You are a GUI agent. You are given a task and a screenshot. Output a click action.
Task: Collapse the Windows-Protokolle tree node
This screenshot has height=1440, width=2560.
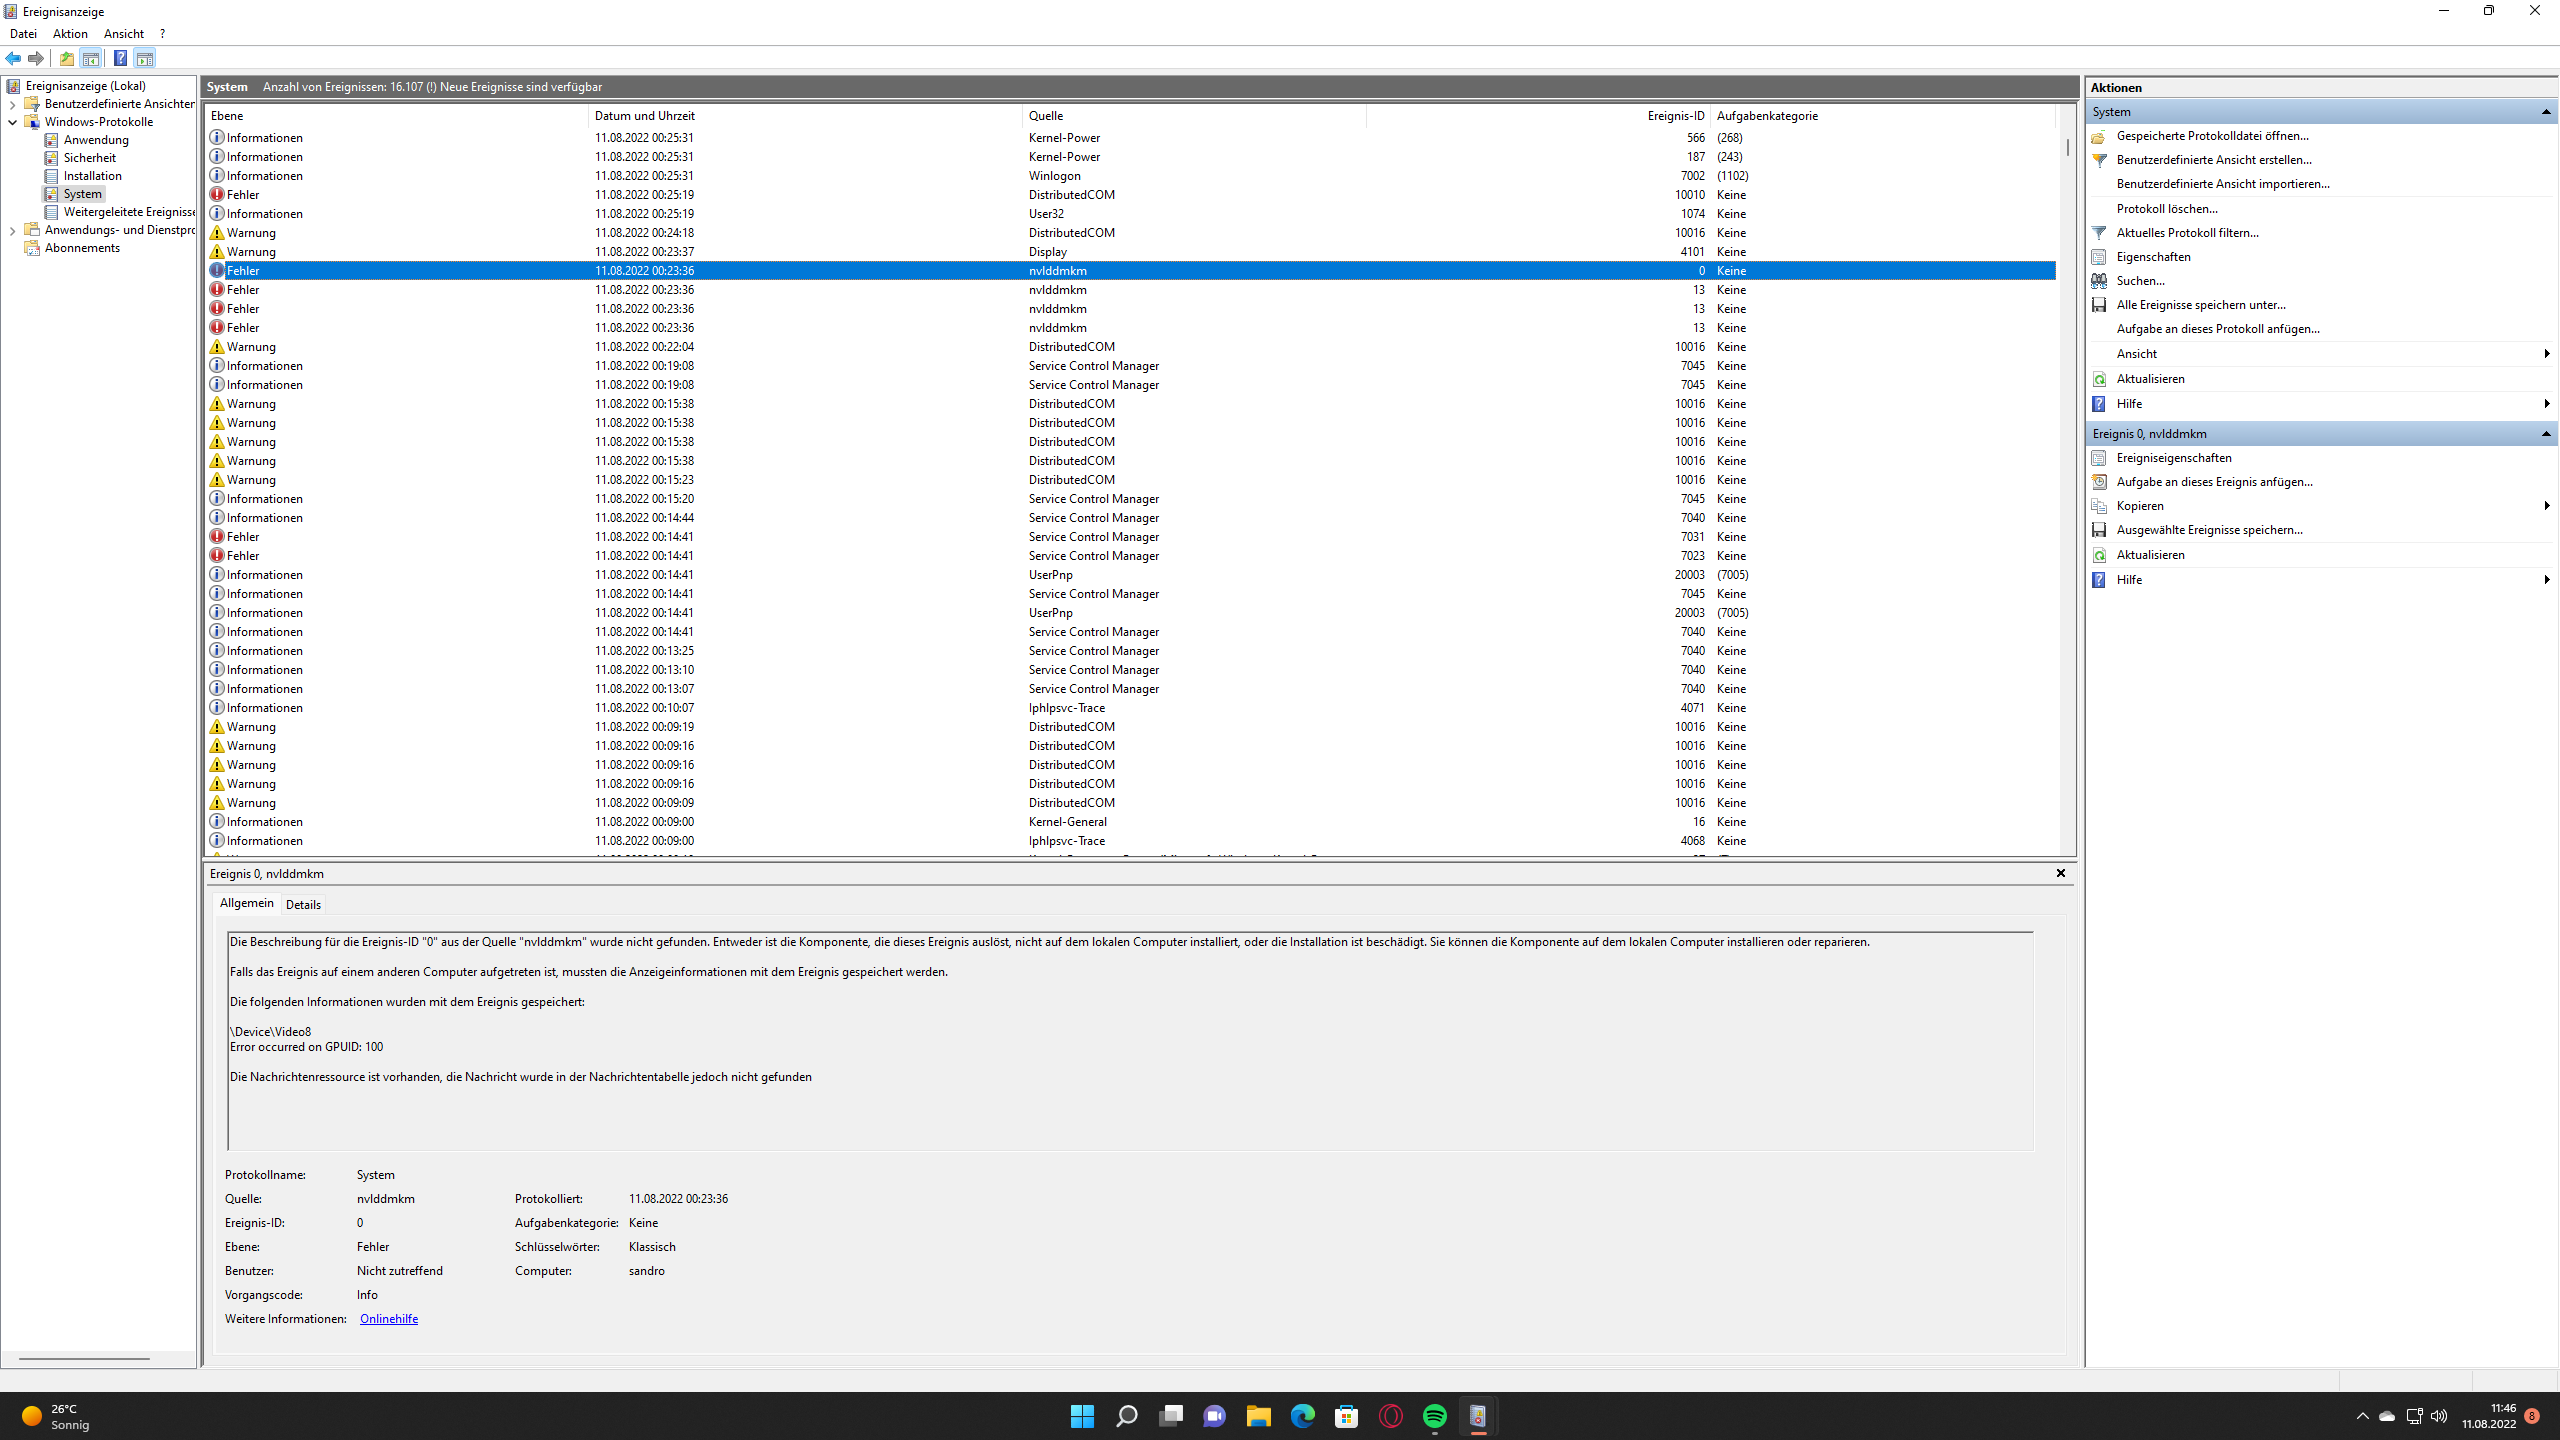(12, 121)
